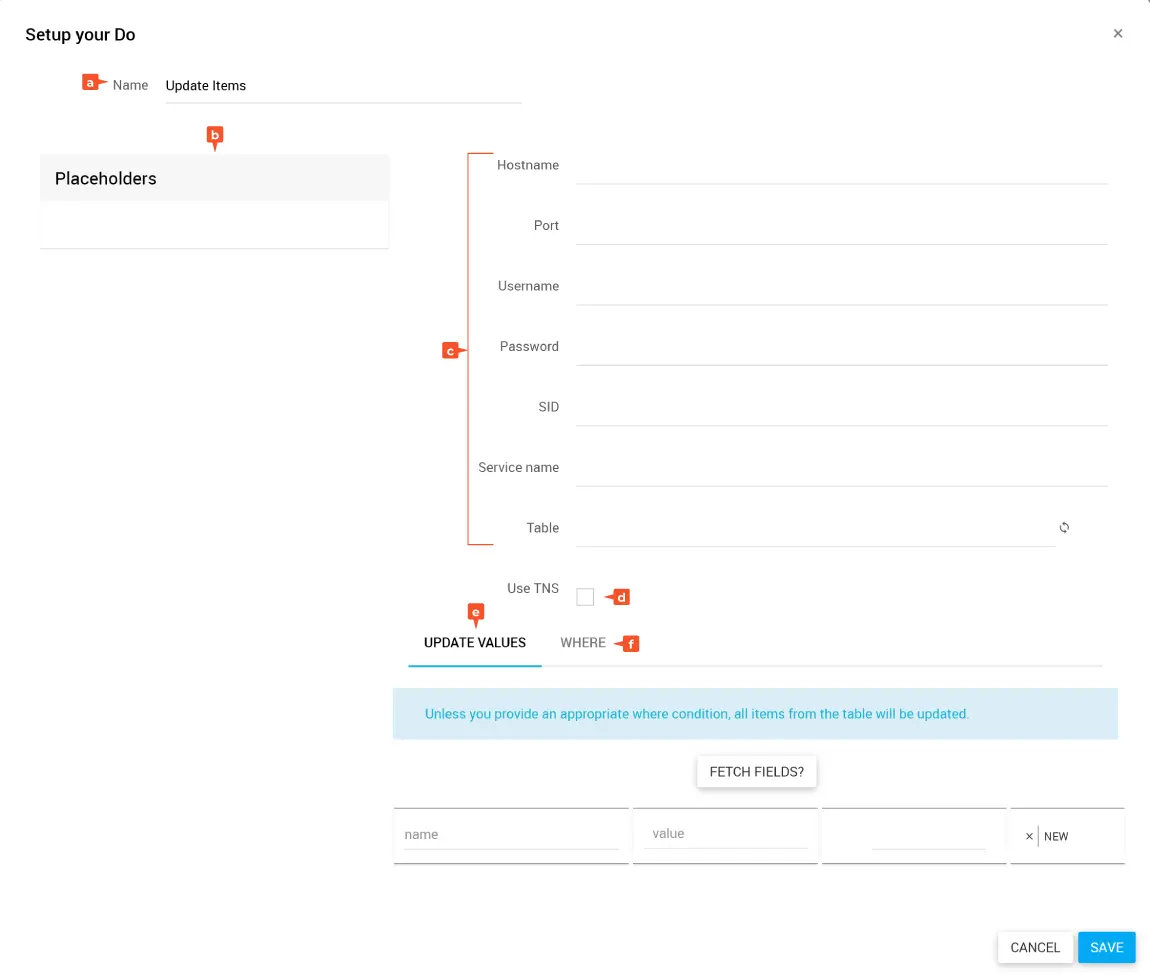The width and height of the screenshot is (1150, 975).
Task: Select the Port input field
Action: pos(840,226)
